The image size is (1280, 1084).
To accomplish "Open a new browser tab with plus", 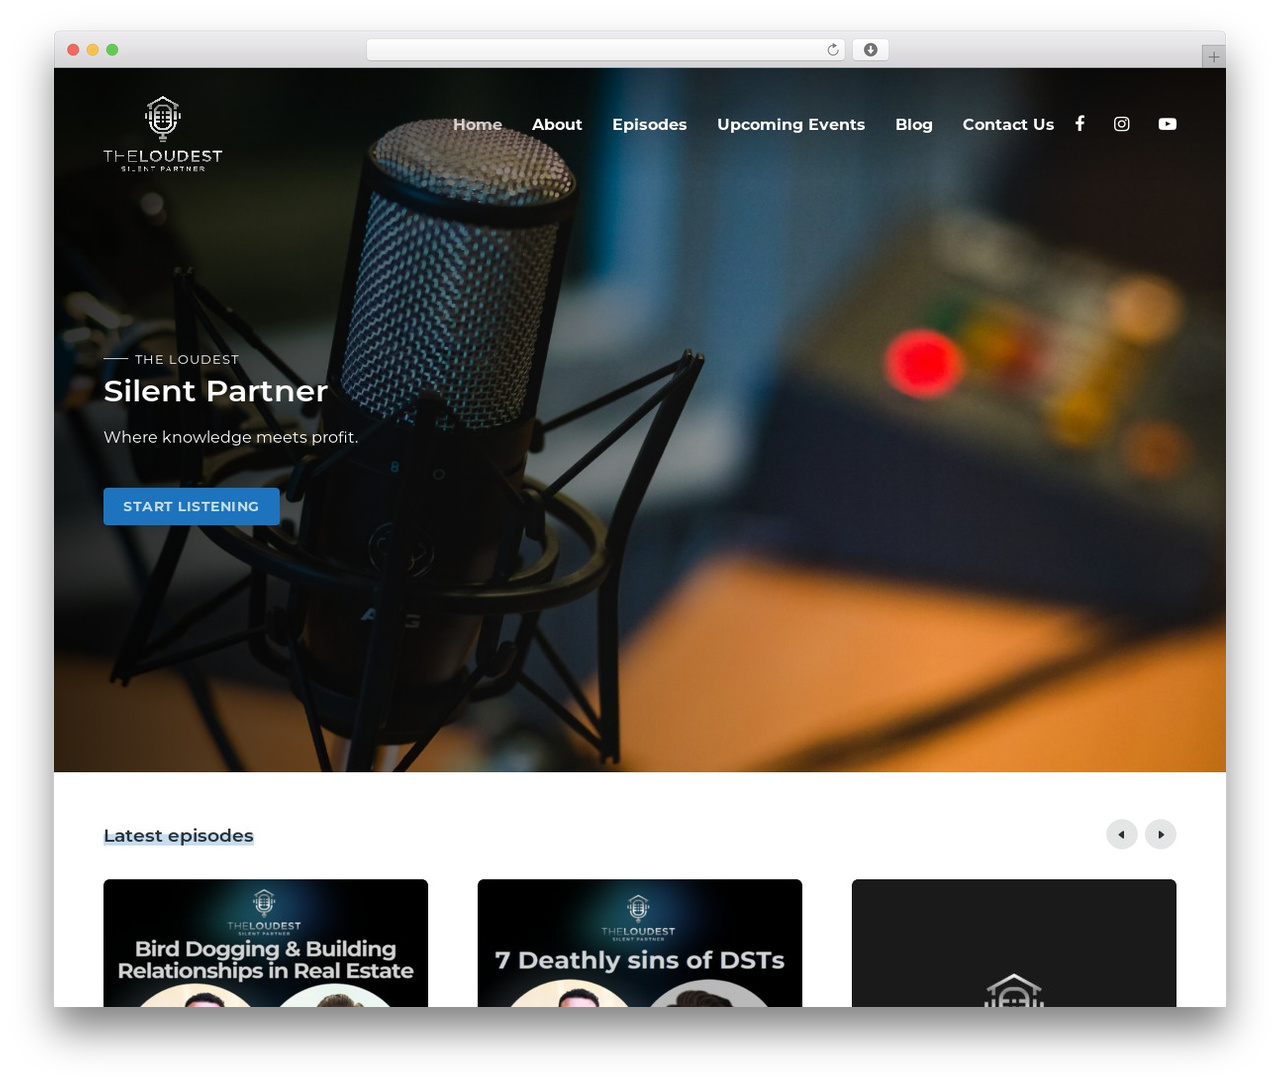I will coord(1214,57).
